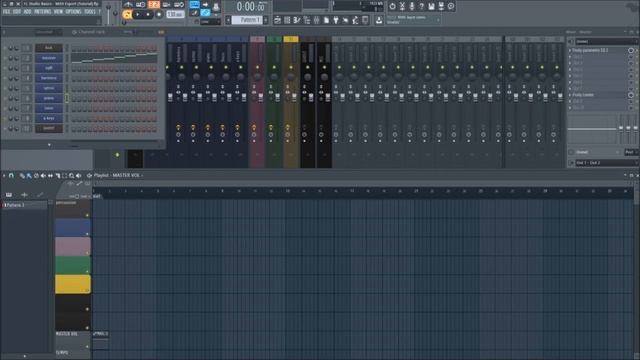The height and width of the screenshot is (360, 640).
Task: Click the scissors icon in top shortcut bar
Action: tap(402, 6)
